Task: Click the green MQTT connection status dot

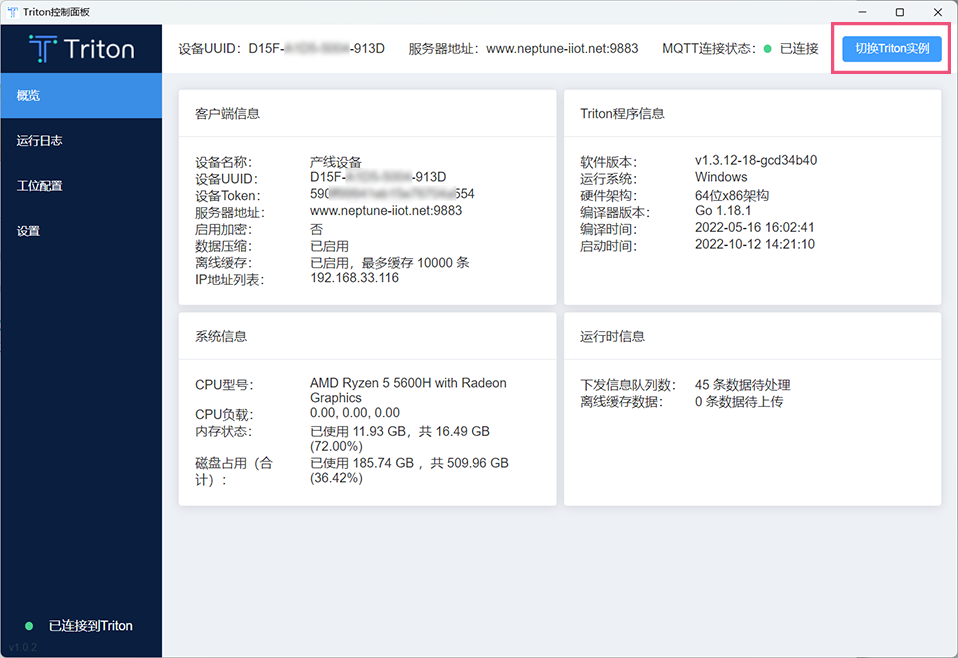Action: 767,49
